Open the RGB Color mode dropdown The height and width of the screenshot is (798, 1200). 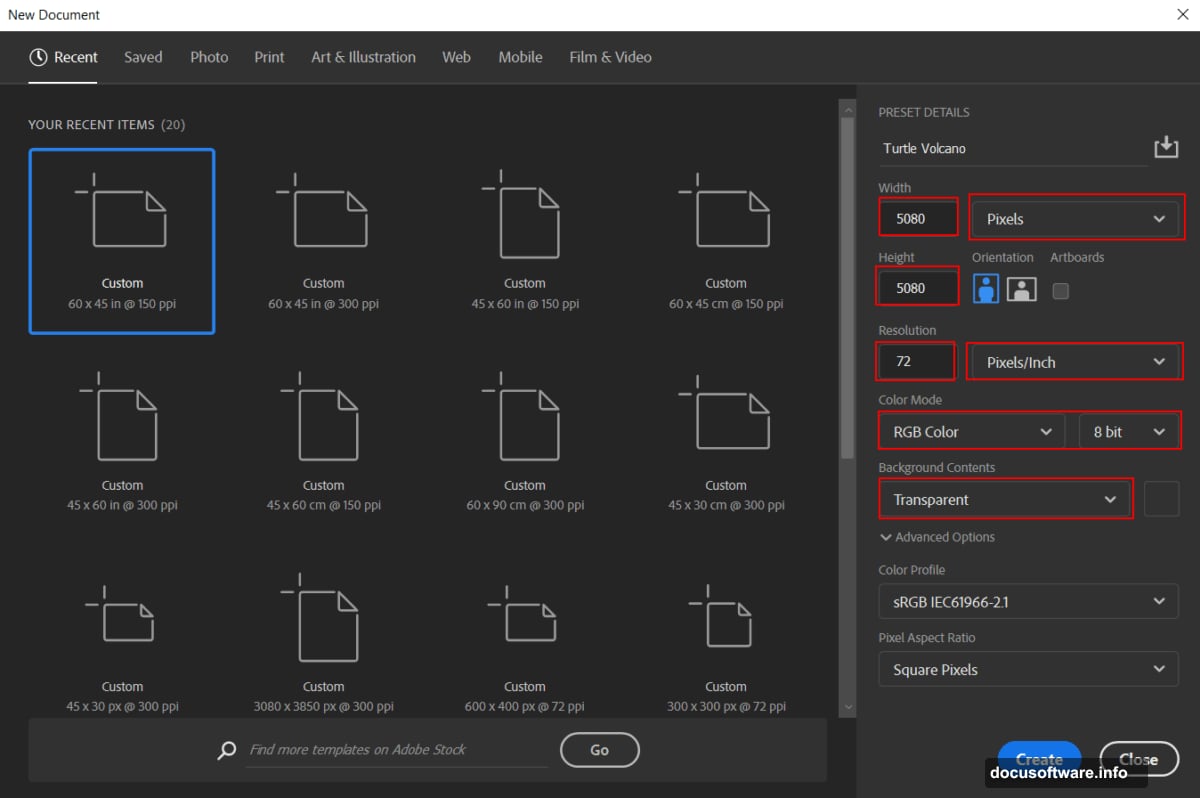coord(969,430)
